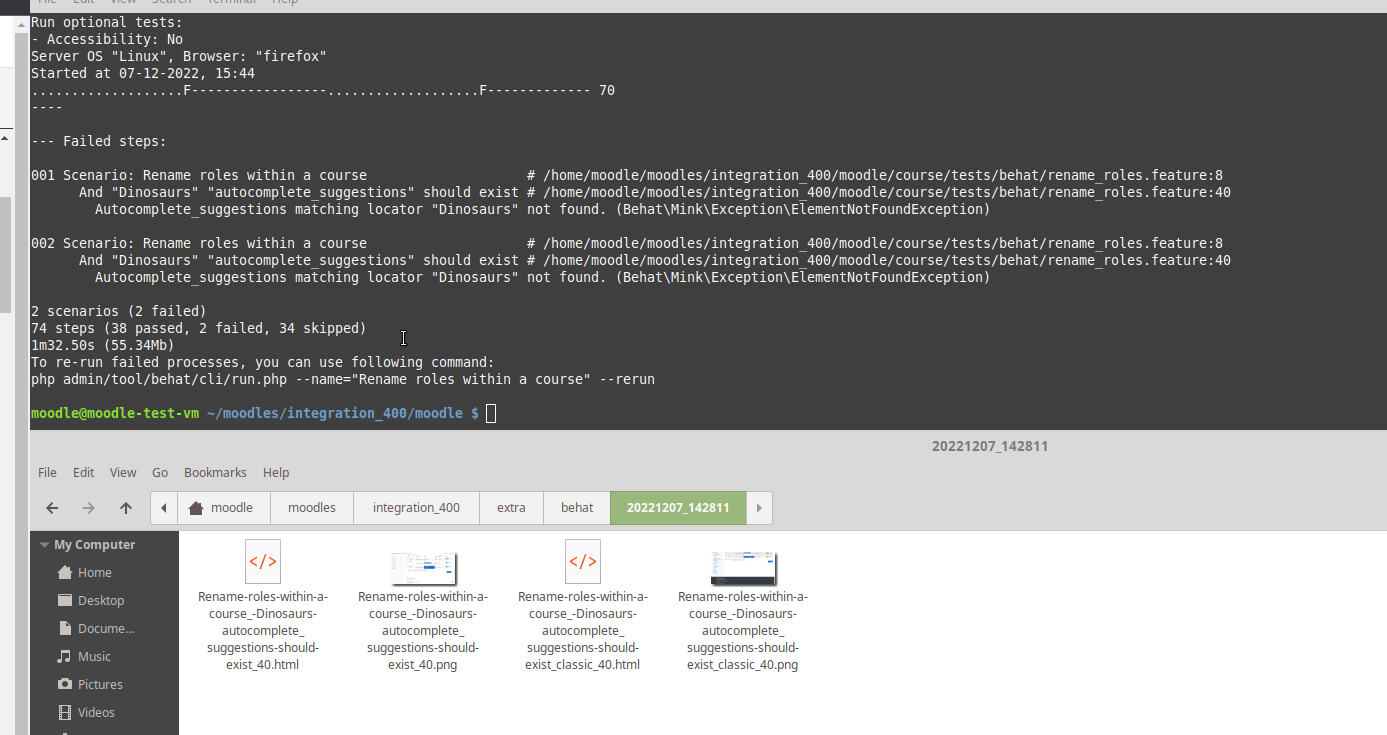
Task: Click the Pictures camera icon in sidebar
Action: click(65, 685)
